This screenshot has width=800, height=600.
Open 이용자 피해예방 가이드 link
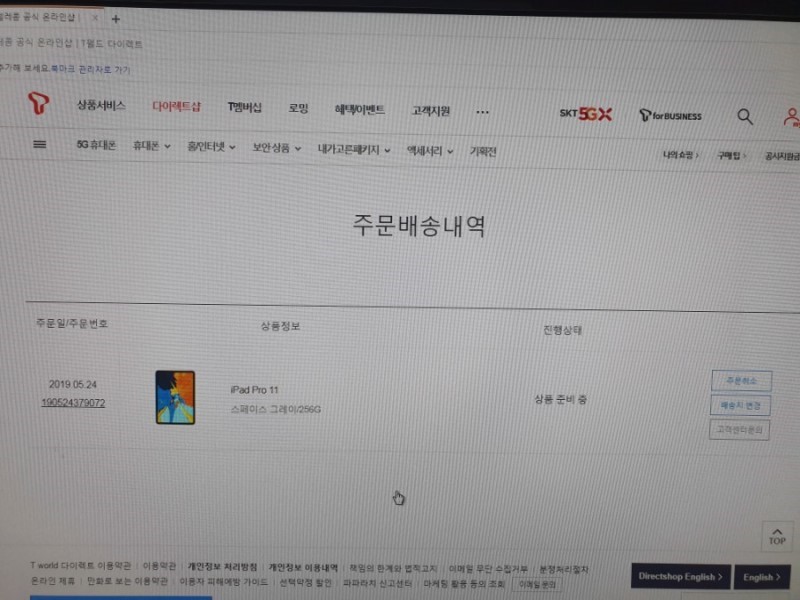point(223,582)
